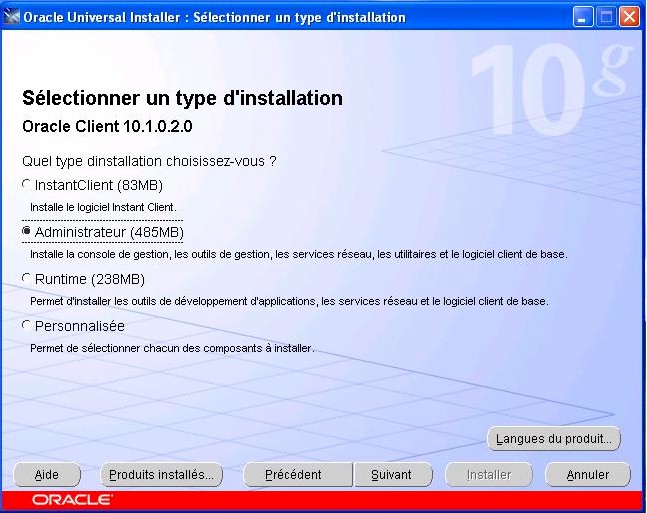647x513 pixels.
Task: Click the 'Sélectionner un type d'installation' heading
Action: 182,98
